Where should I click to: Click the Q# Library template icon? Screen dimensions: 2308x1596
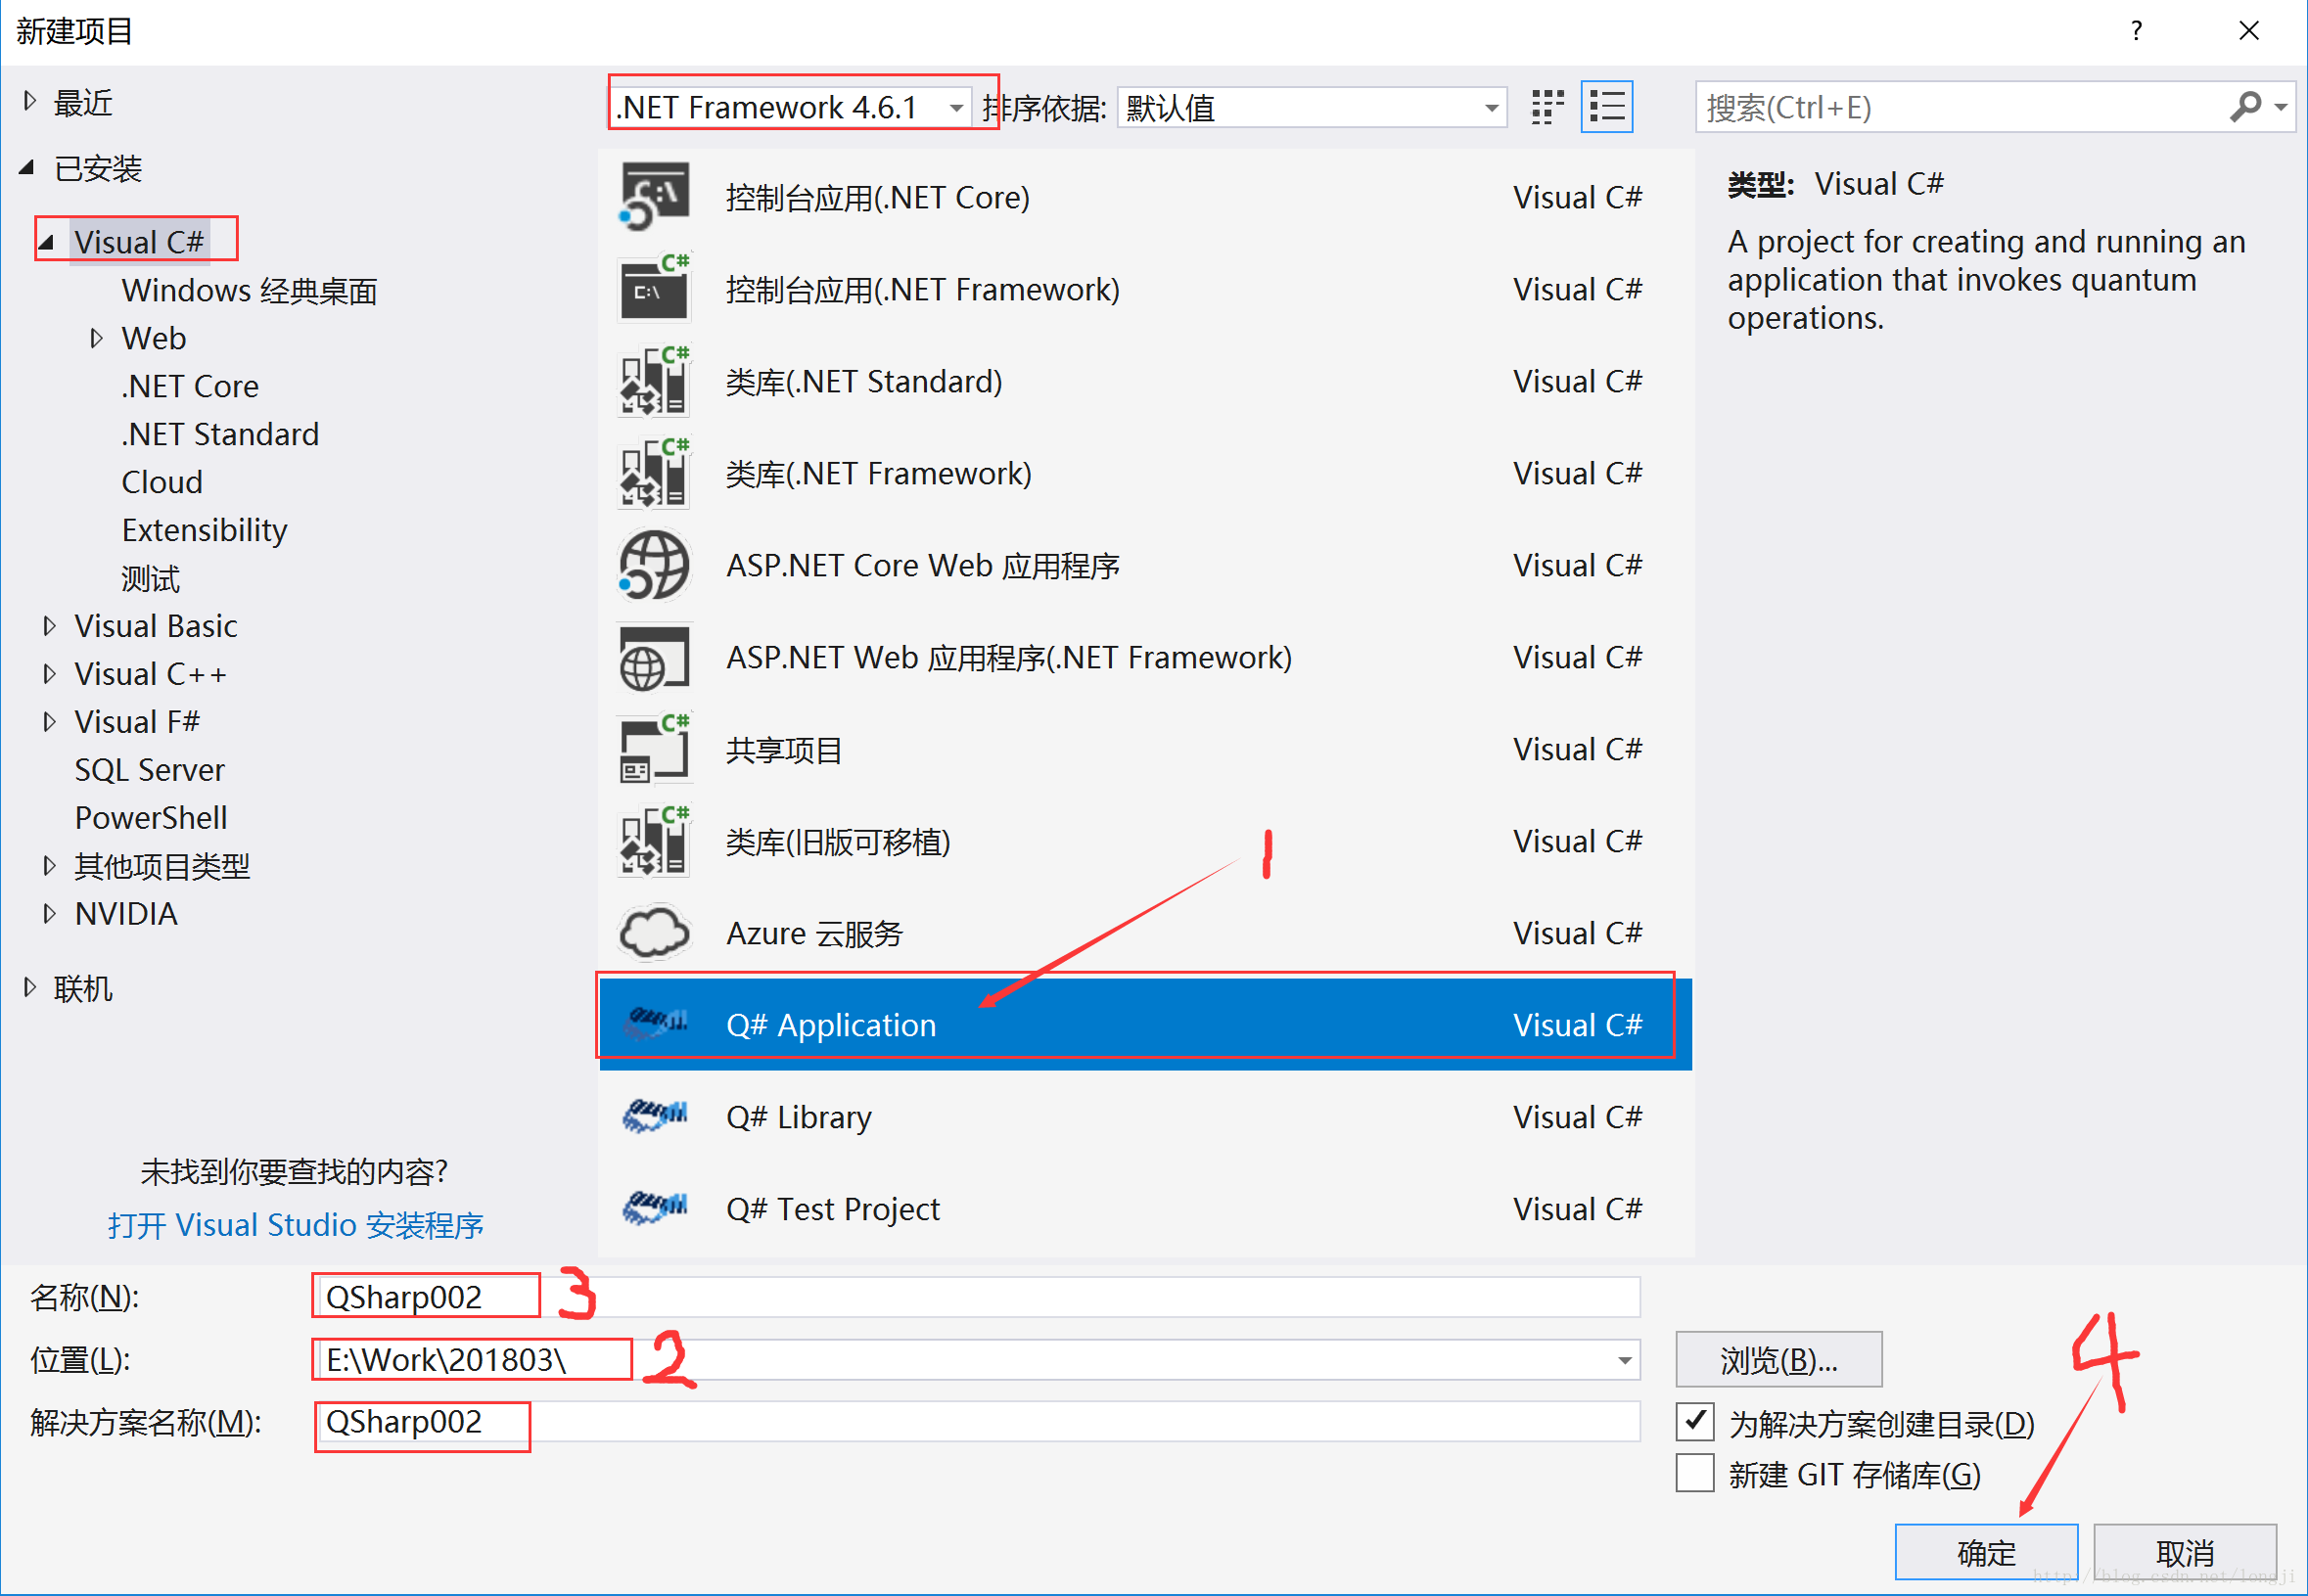point(655,1116)
